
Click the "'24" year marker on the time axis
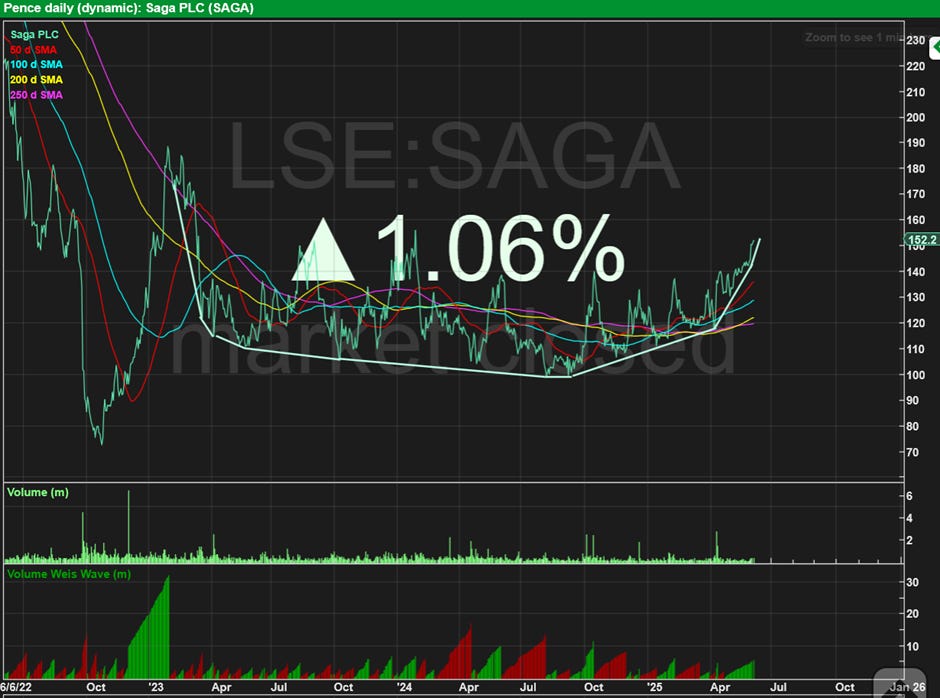[404, 687]
